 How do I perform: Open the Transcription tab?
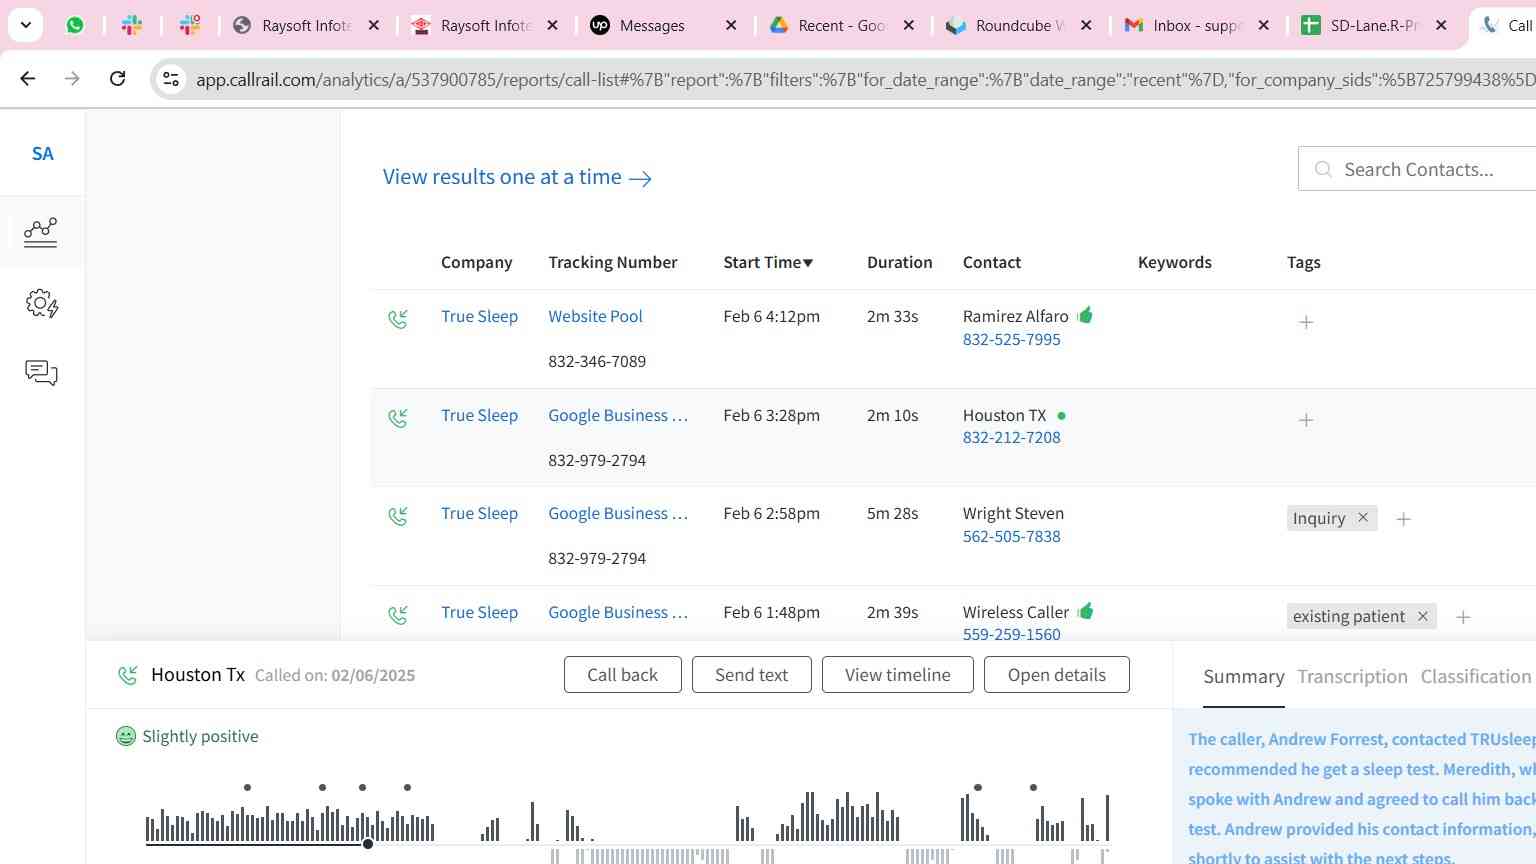1352,677
